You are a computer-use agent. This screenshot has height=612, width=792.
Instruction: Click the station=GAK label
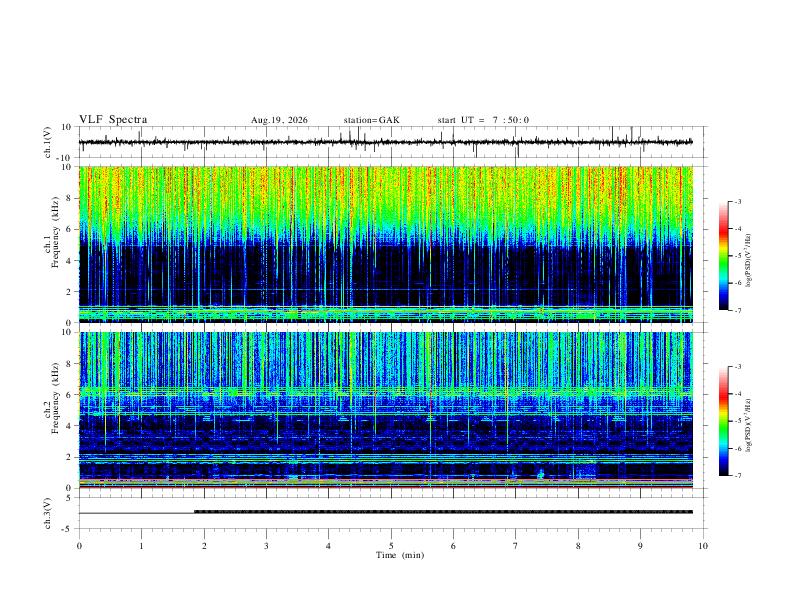pyautogui.click(x=371, y=120)
